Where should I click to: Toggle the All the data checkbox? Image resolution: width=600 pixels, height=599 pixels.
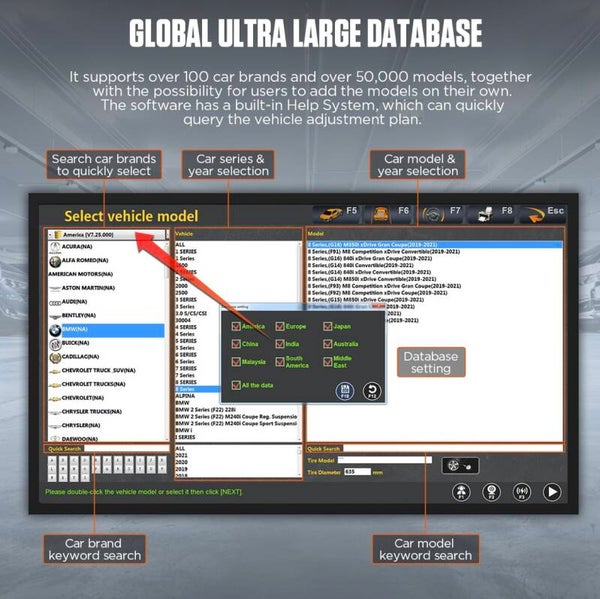pos(236,385)
